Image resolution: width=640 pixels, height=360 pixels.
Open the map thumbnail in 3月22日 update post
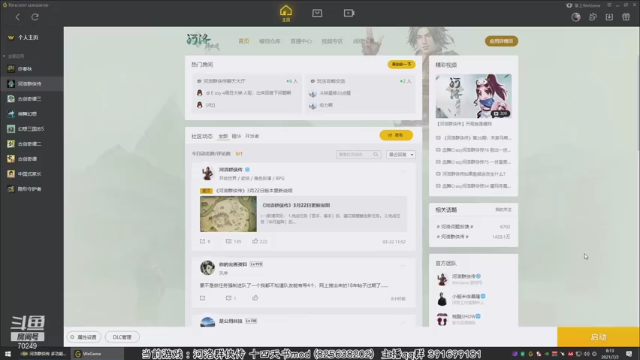click(x=228, y=214)
